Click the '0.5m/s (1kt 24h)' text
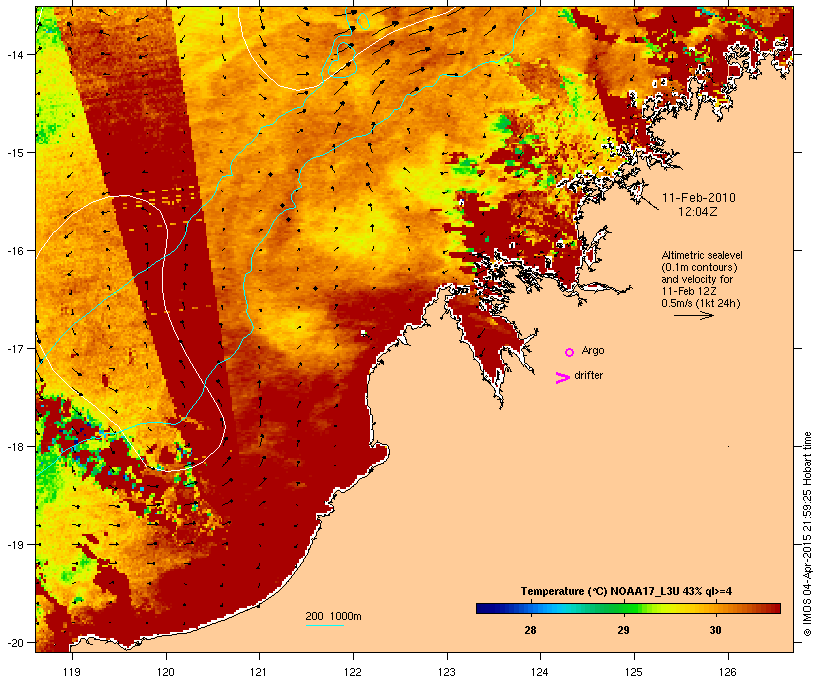Image resolution: width=820 pixels, height=680 pixels. tap(701, 303)
